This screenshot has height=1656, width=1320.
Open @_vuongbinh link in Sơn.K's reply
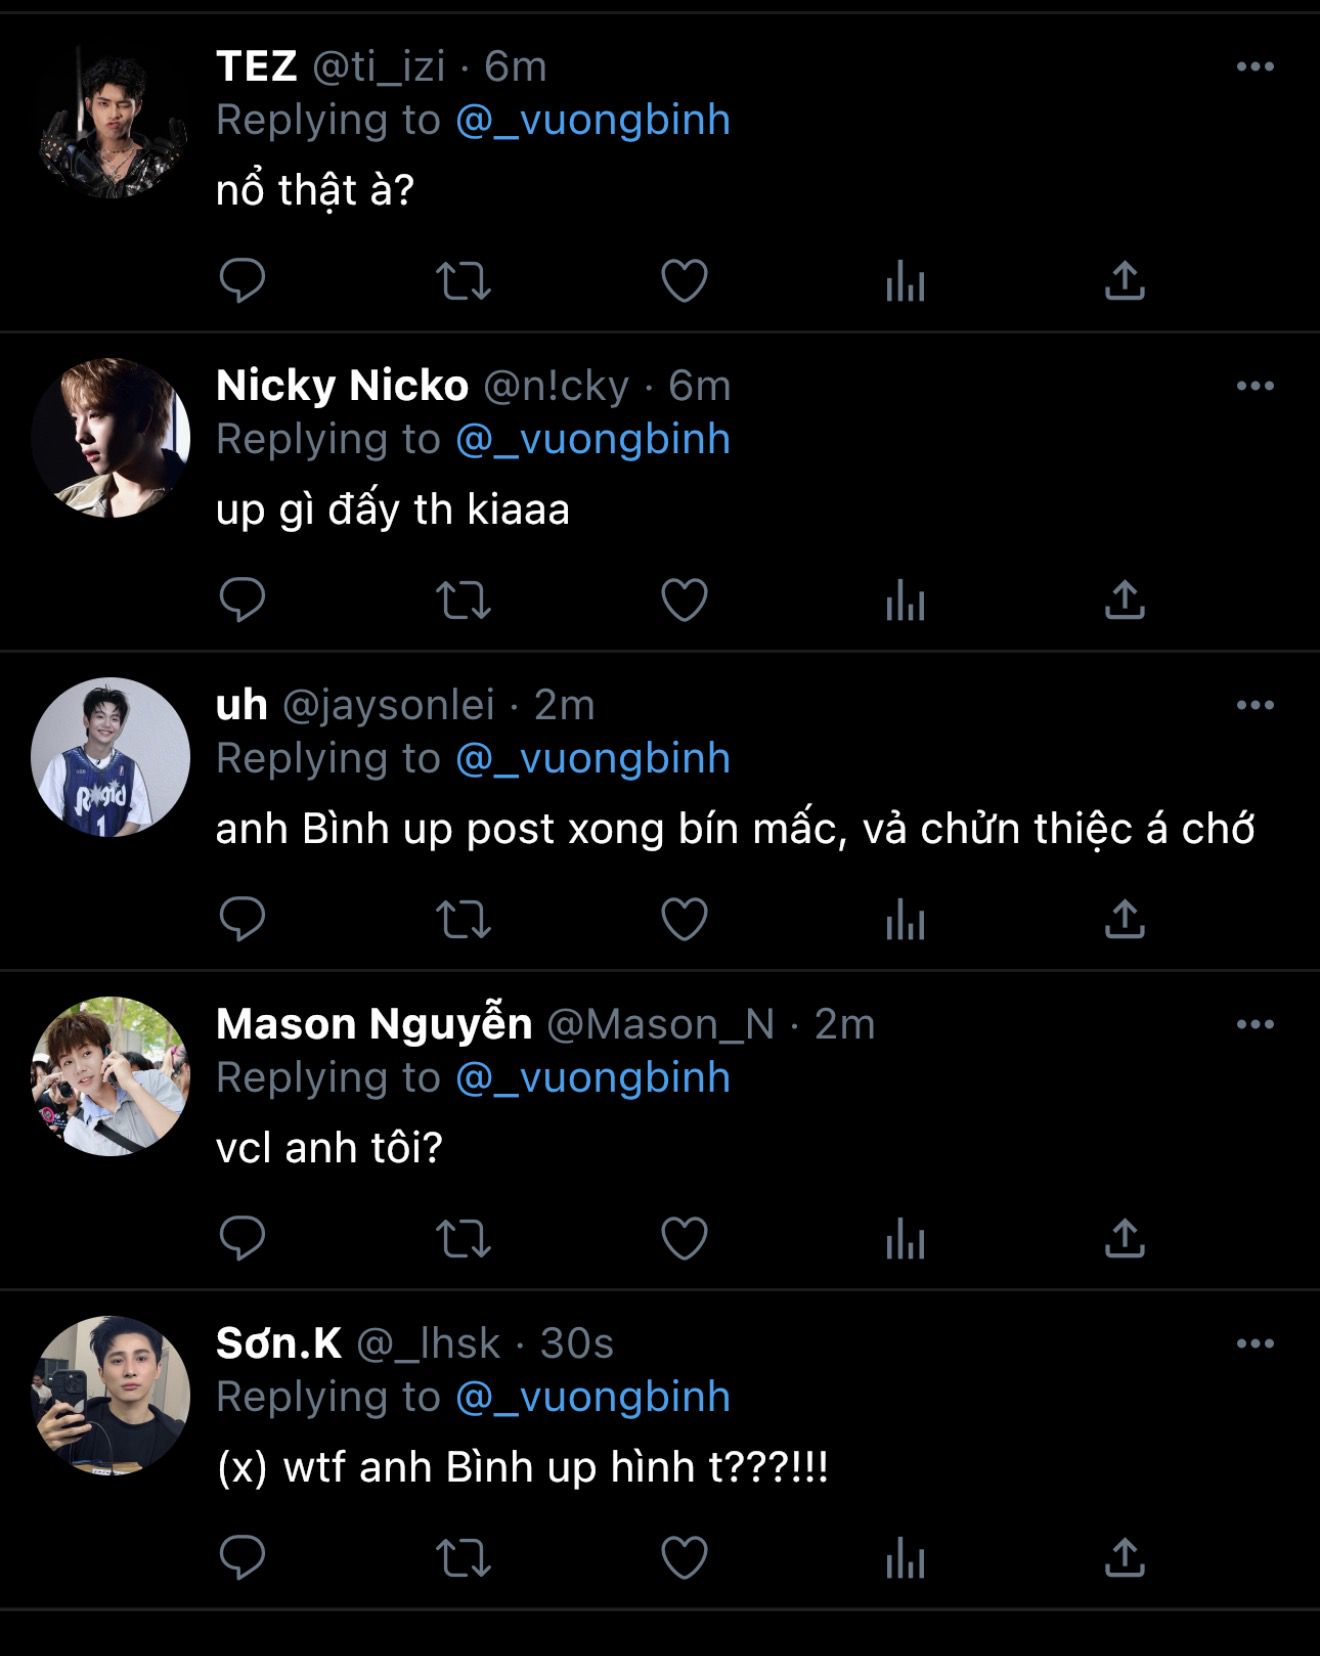click(593, 1397)
